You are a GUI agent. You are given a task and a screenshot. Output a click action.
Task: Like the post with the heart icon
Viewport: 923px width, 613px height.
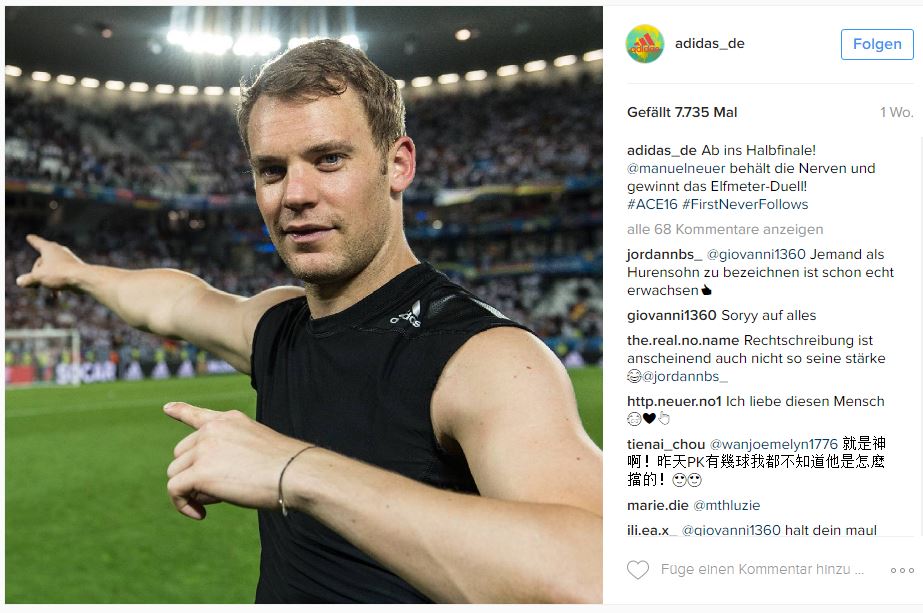coord(638,569)
